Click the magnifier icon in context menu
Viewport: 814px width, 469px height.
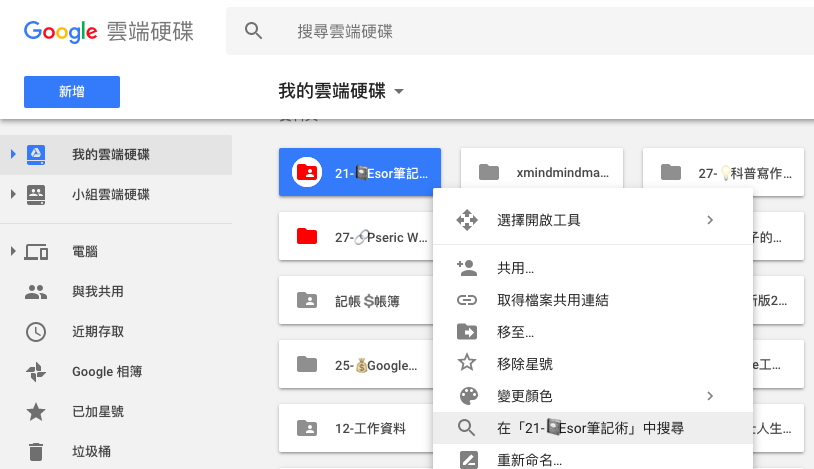467,428
